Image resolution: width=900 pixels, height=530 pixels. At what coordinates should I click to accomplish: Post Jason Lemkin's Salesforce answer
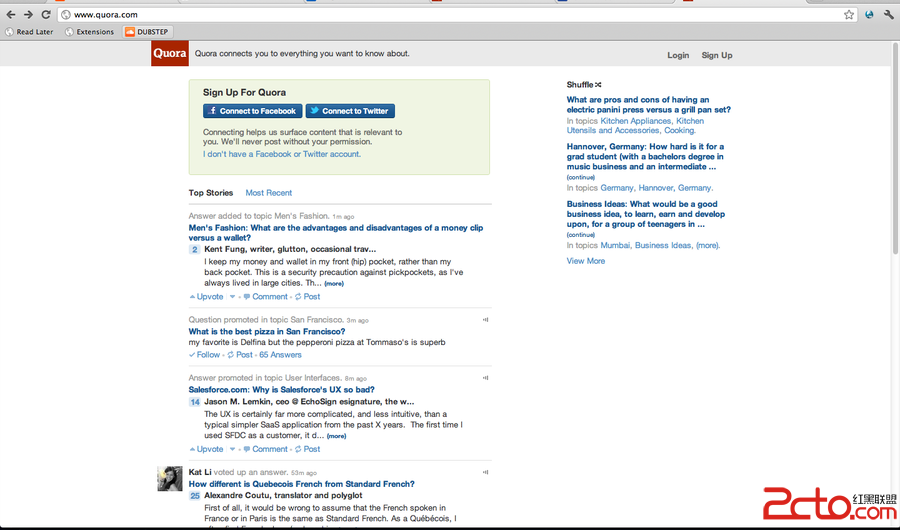(x=308, y=449)
